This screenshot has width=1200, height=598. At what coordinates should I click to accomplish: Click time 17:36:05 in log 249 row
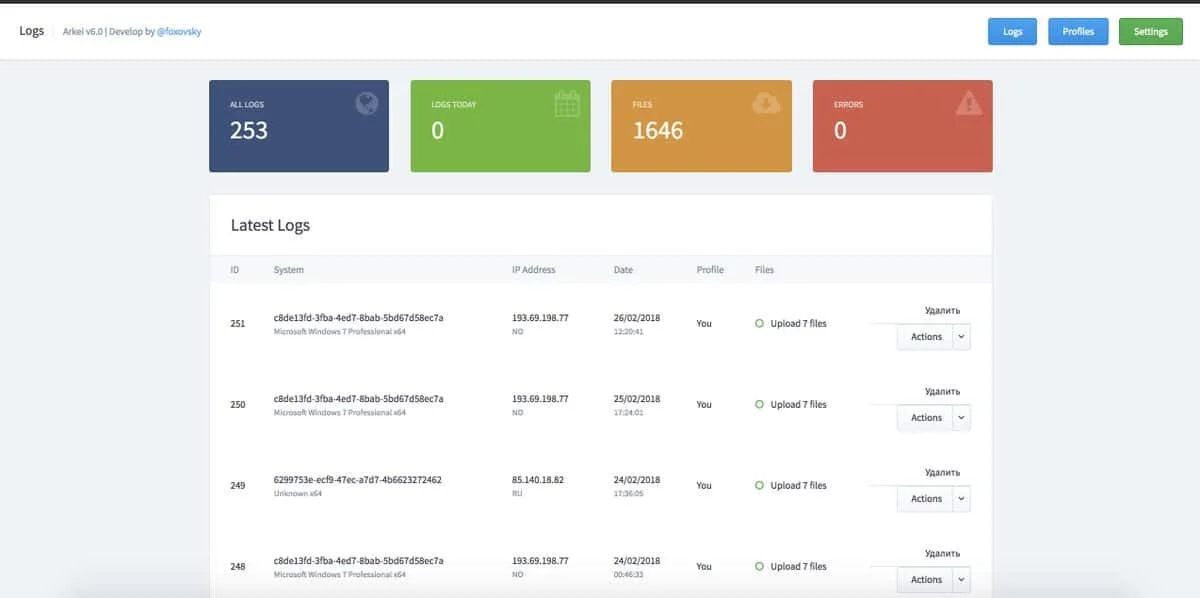pos(628,494)
